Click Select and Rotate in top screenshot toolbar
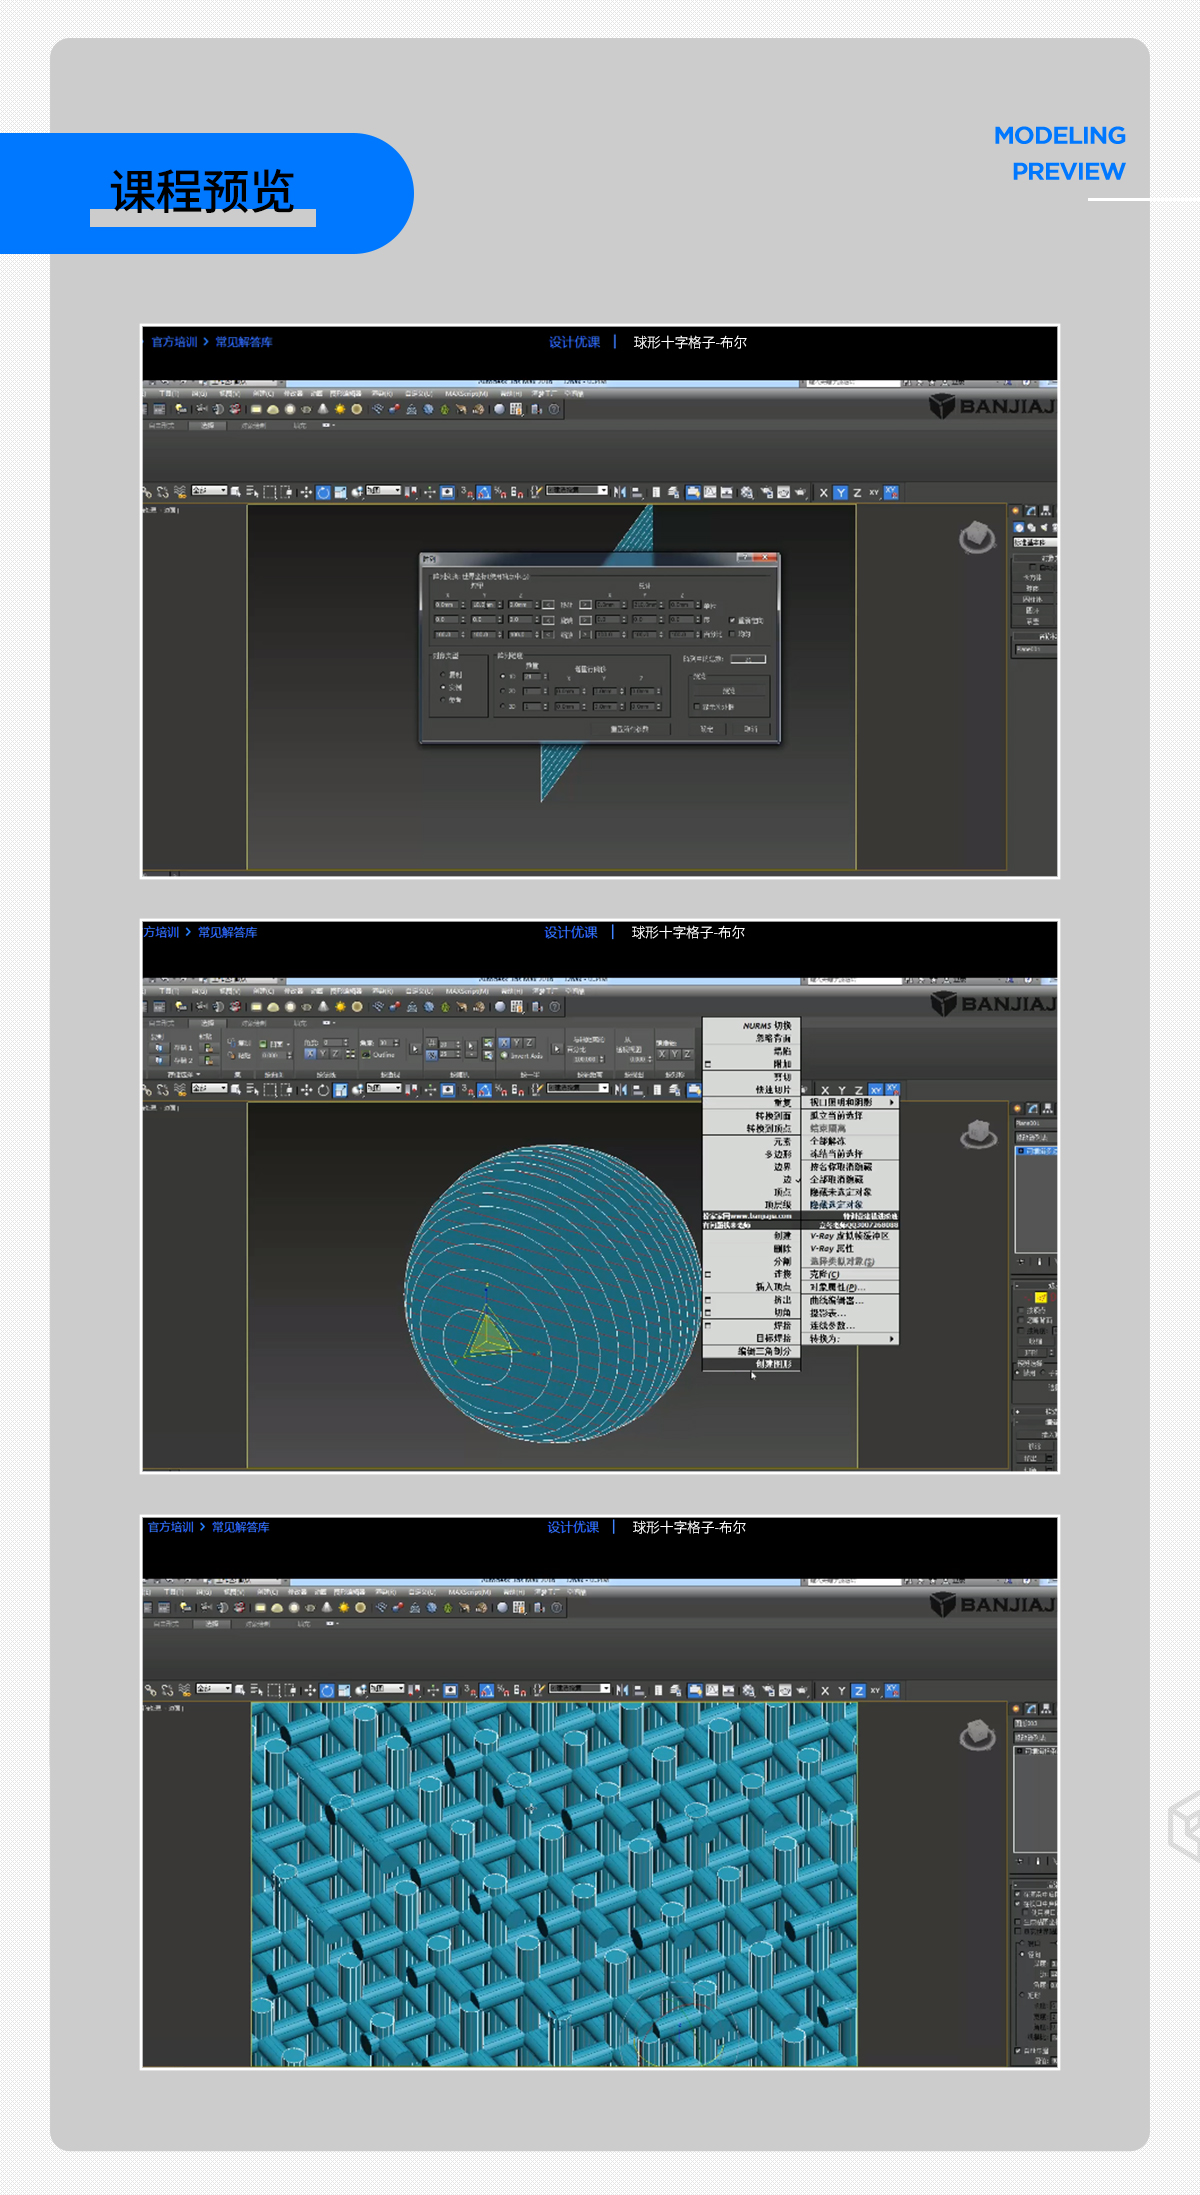The width and height of the screenshot is (1200, 2195). point(323,492)
